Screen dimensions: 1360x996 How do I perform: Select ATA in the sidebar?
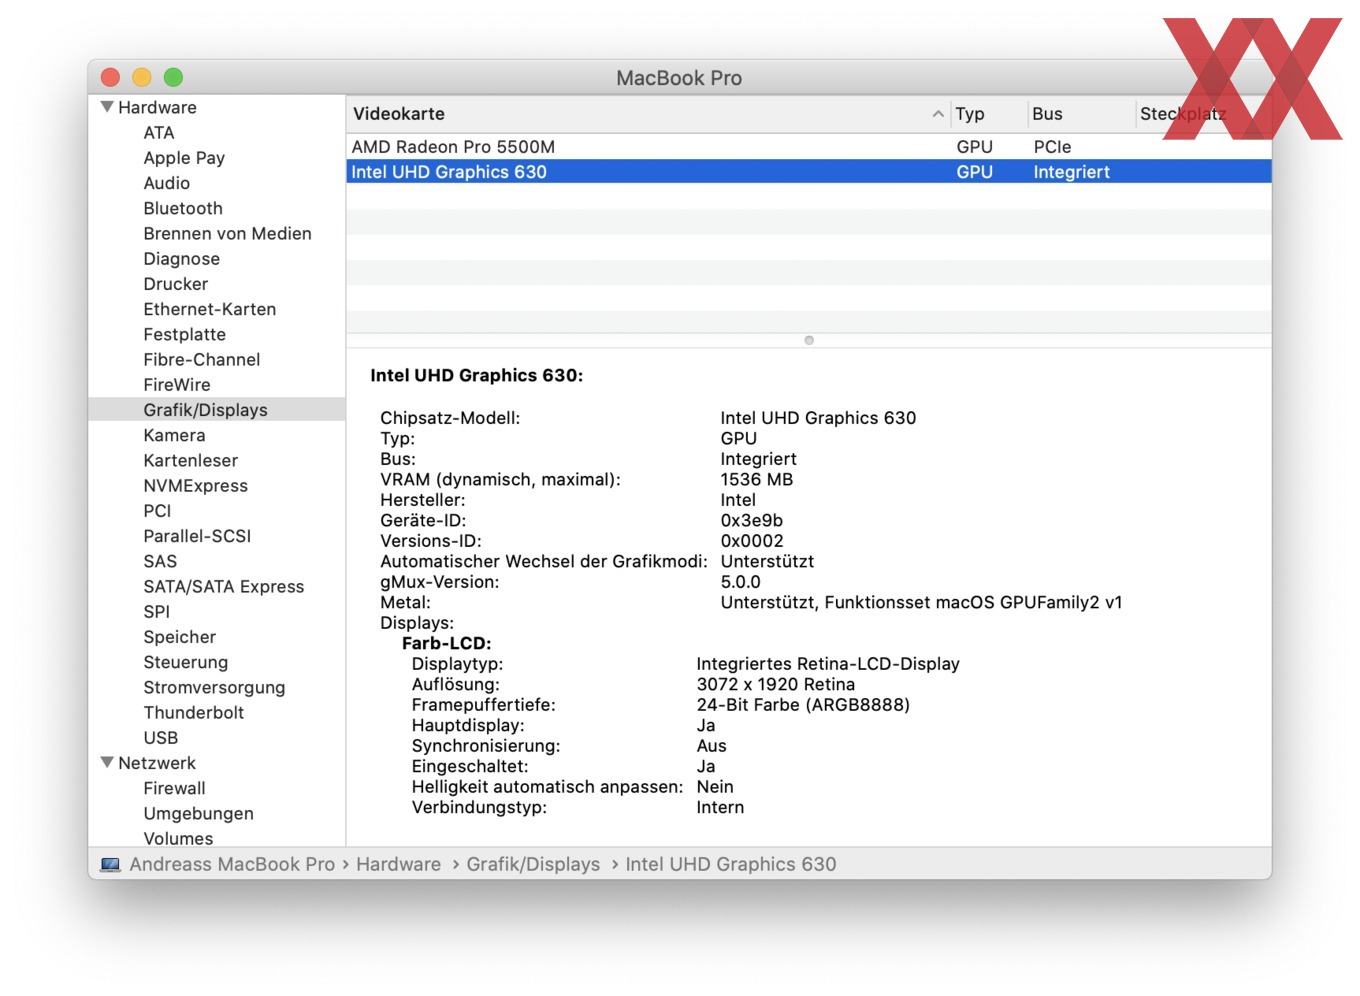tap(159, 133)
